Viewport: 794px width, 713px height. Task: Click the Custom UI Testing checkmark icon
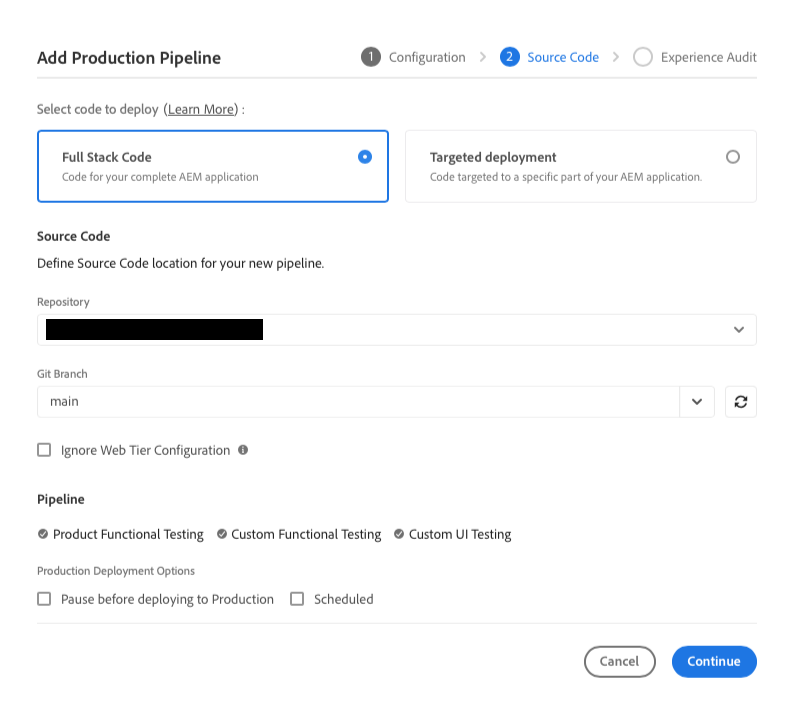[399, 534]
